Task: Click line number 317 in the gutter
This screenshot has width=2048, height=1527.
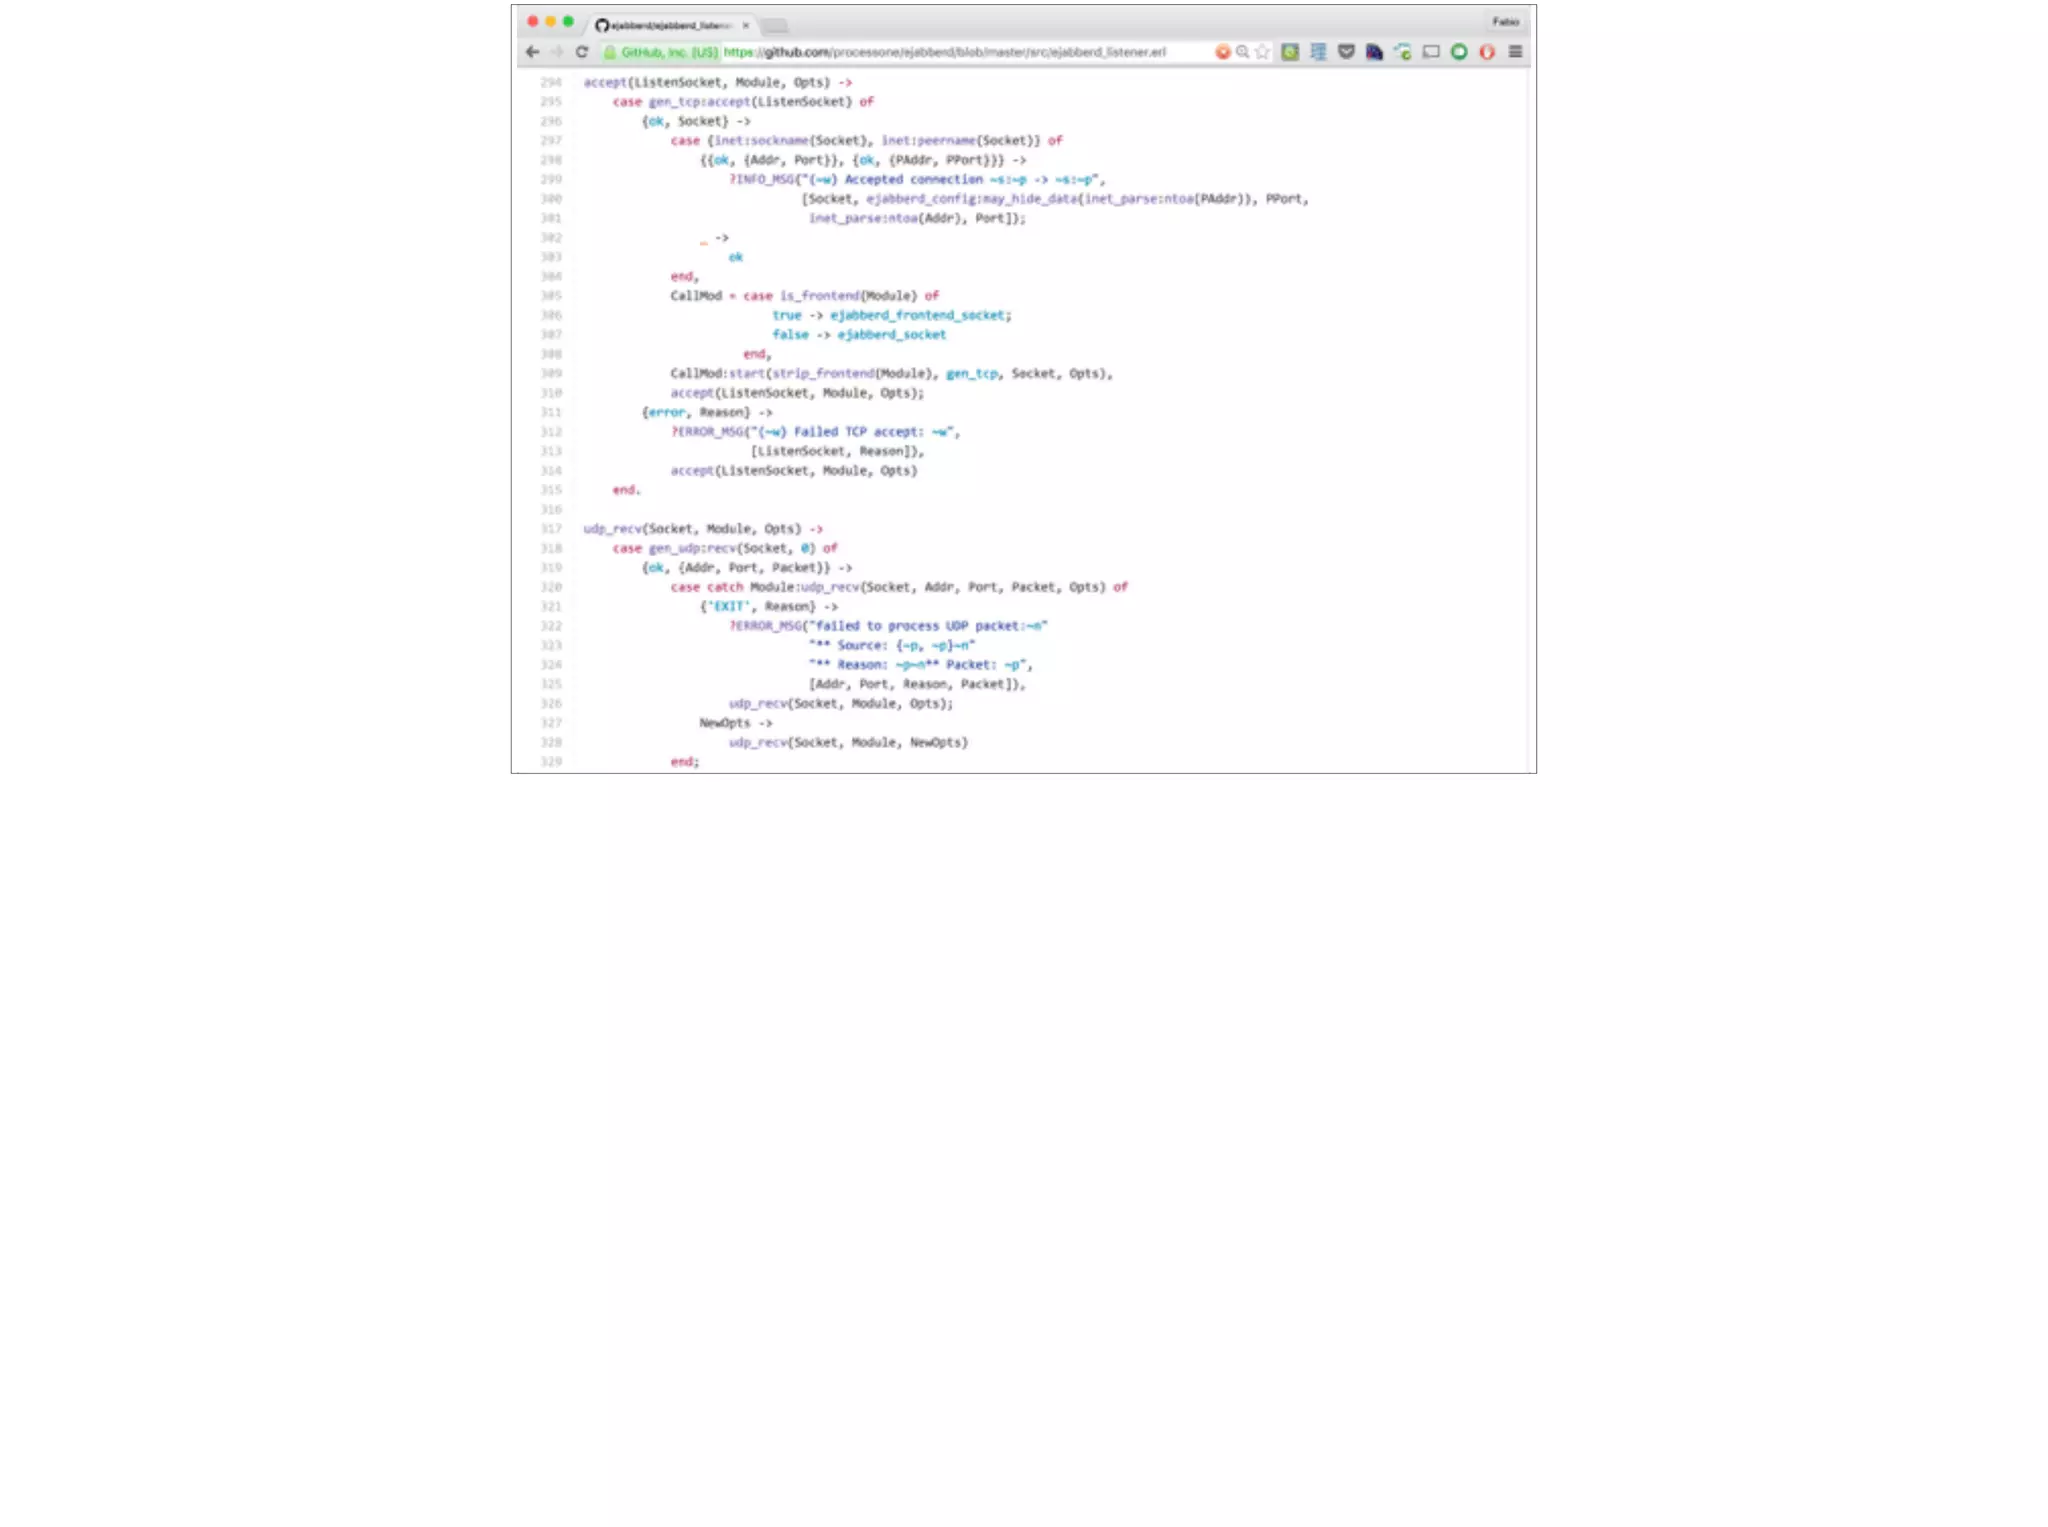Action: pos(551,529)
